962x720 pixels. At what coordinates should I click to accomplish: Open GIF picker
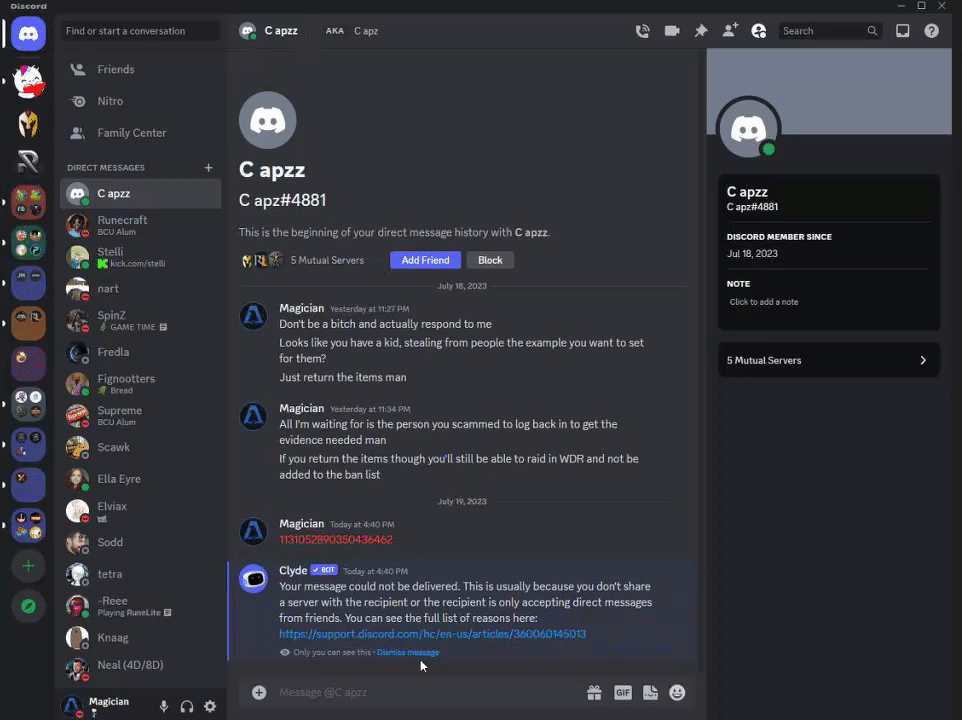click(623, 692)
